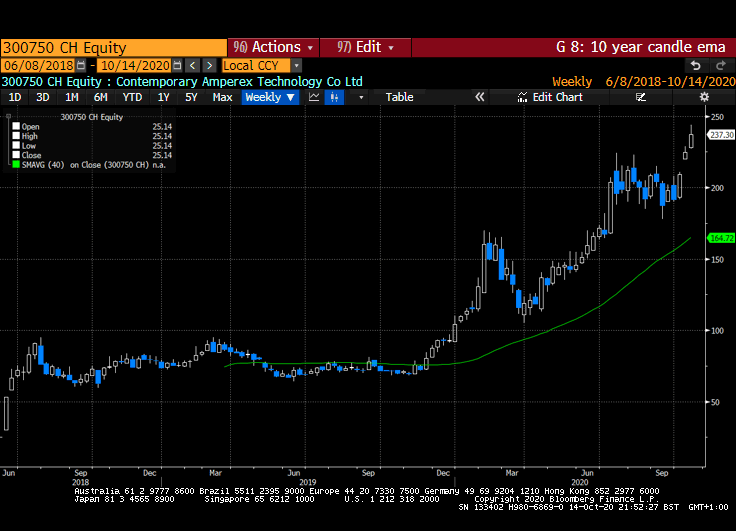Toggle Close series checkbox in legend
The height and width of the screenshot is (531, 736).
click(x=16, y=154)
